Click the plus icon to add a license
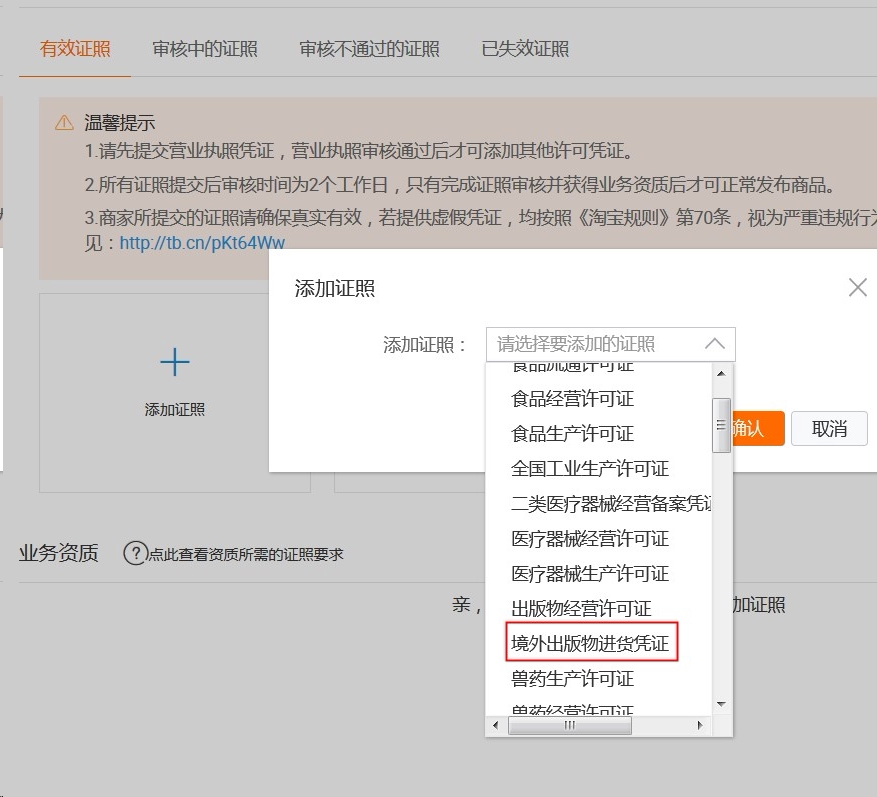 (175, 362)
